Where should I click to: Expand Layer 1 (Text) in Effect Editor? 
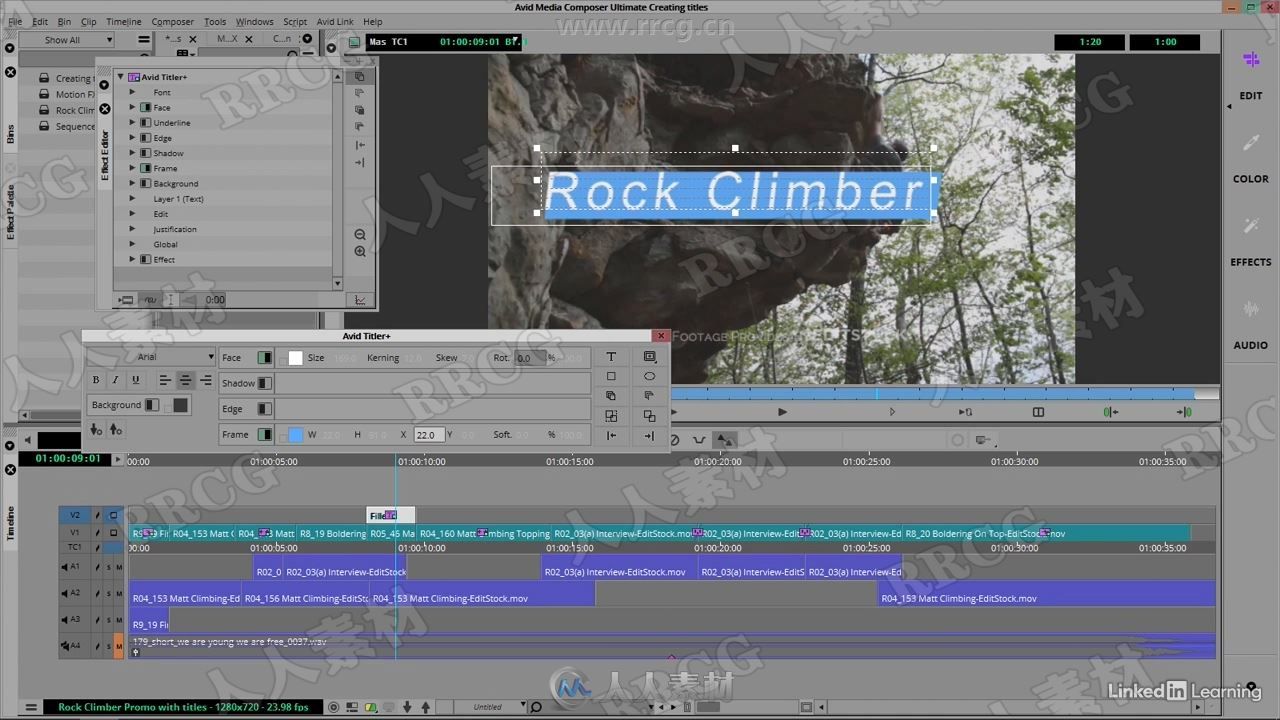click(132, 199)
